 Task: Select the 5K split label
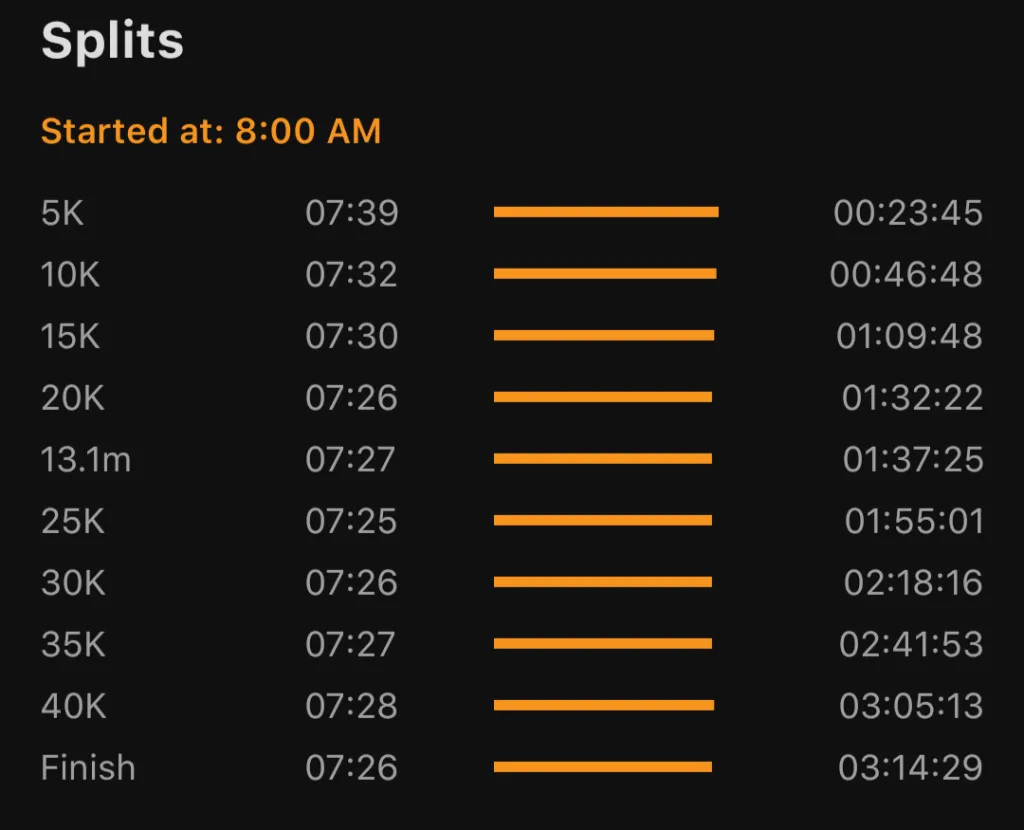click(62, 213)
